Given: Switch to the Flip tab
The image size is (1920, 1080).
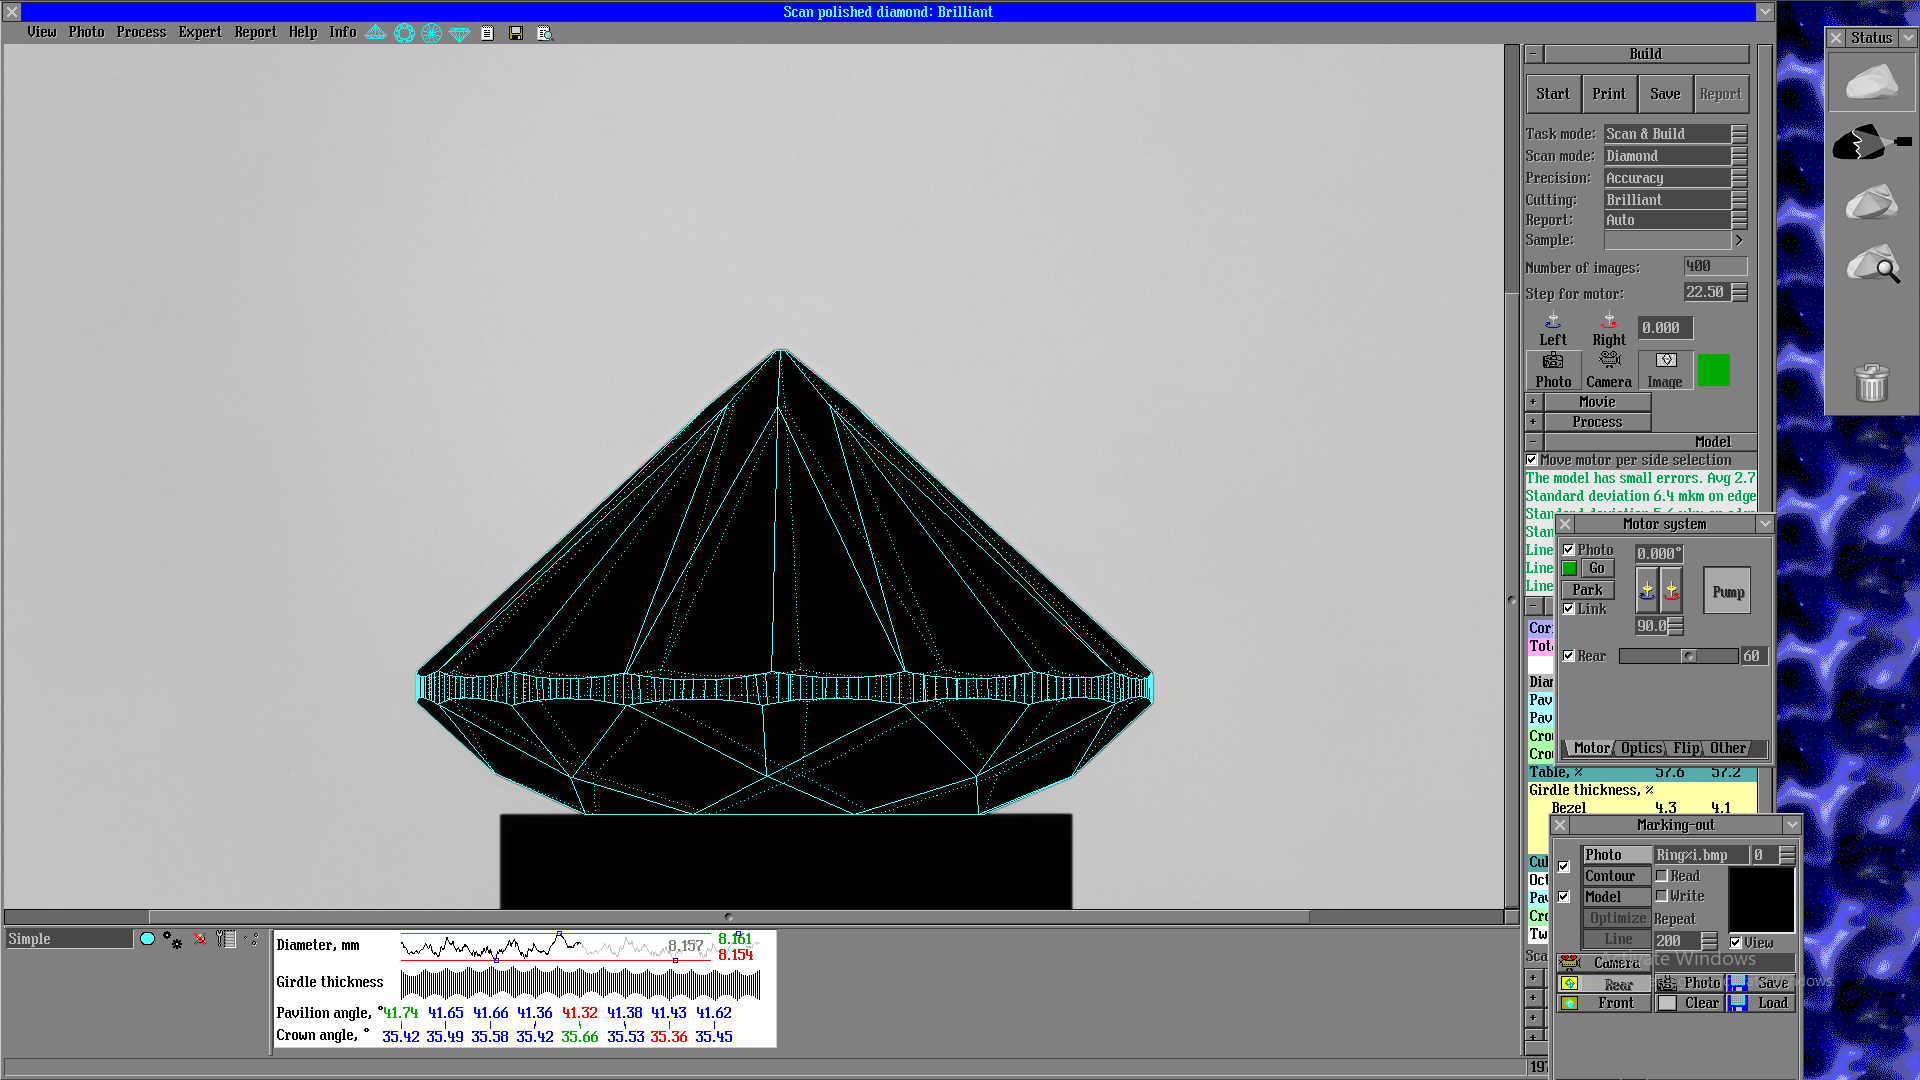Looking at the screenshot, I should (x=1686, y=748).
